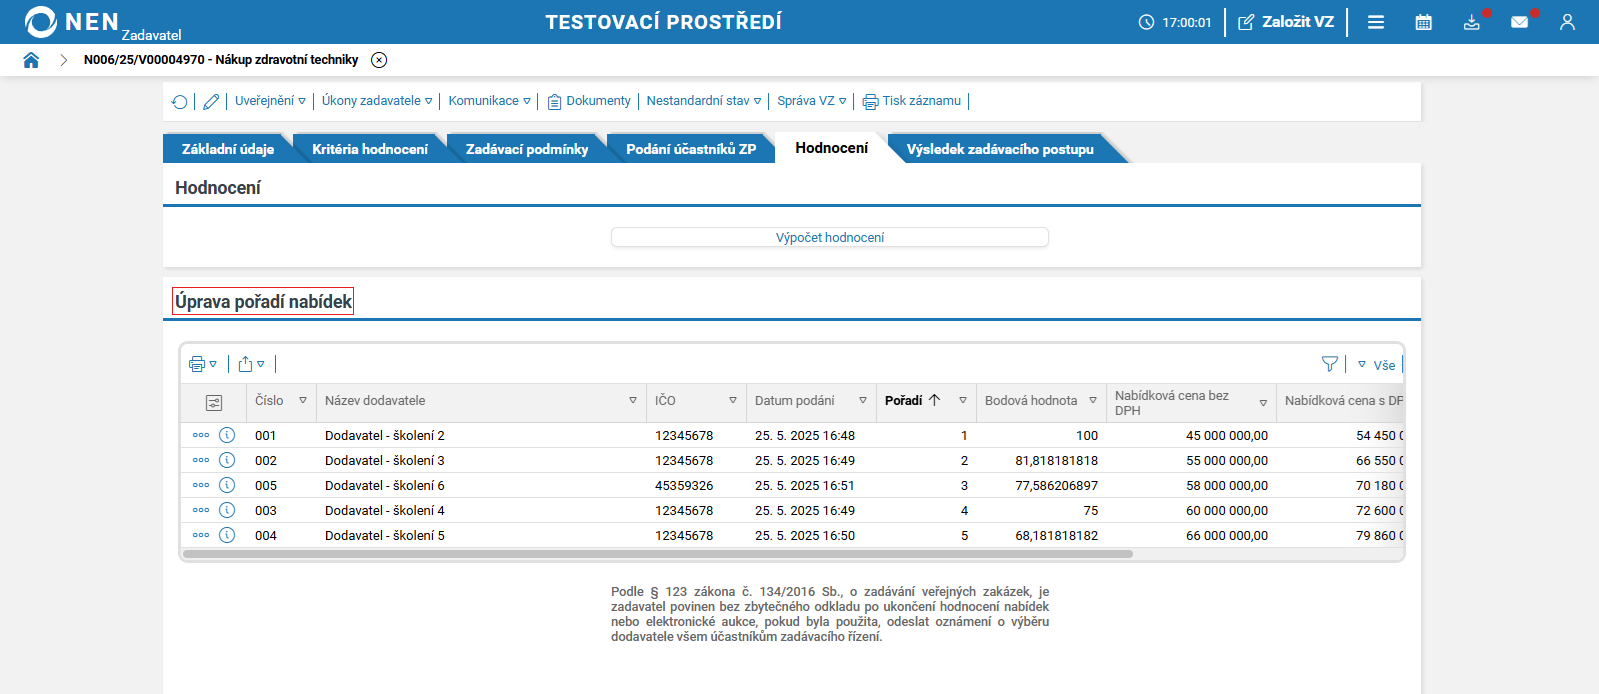This screenshot has height=694, width=1599.
Task: Open the user profile icon
Action: click(x=1567, y=22)
